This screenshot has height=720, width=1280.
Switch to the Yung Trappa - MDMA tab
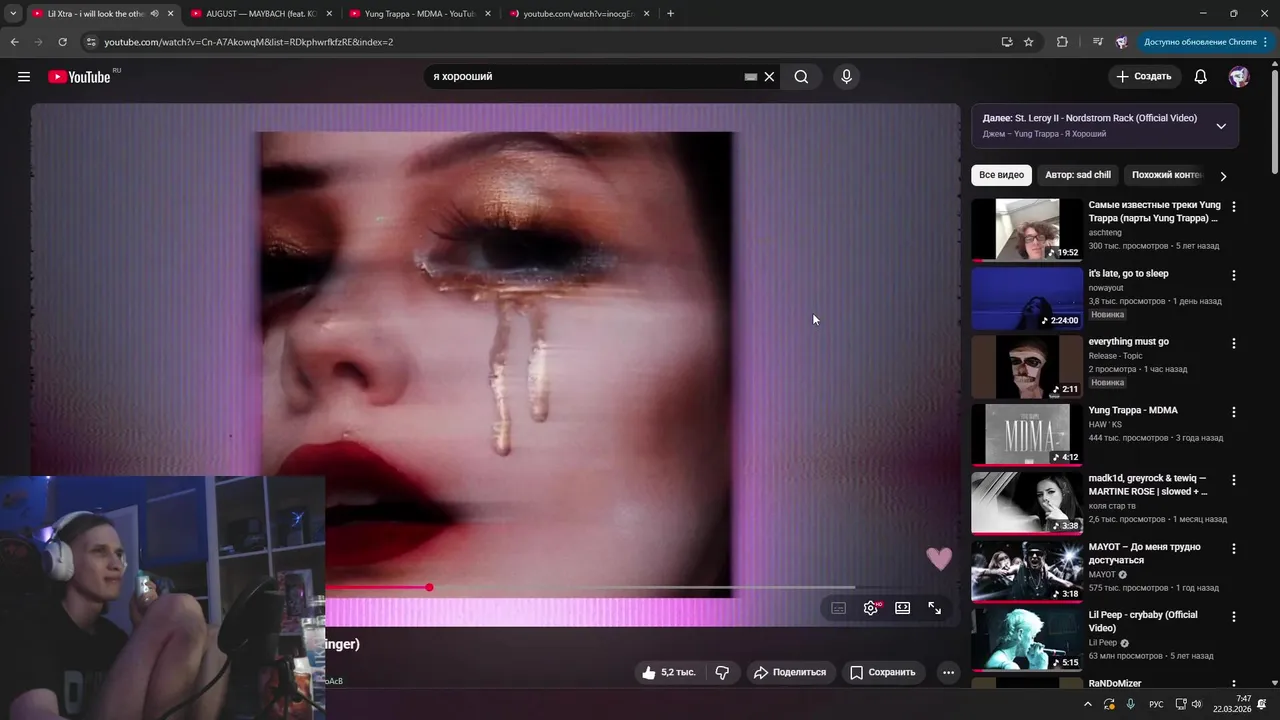pos(418,14)
